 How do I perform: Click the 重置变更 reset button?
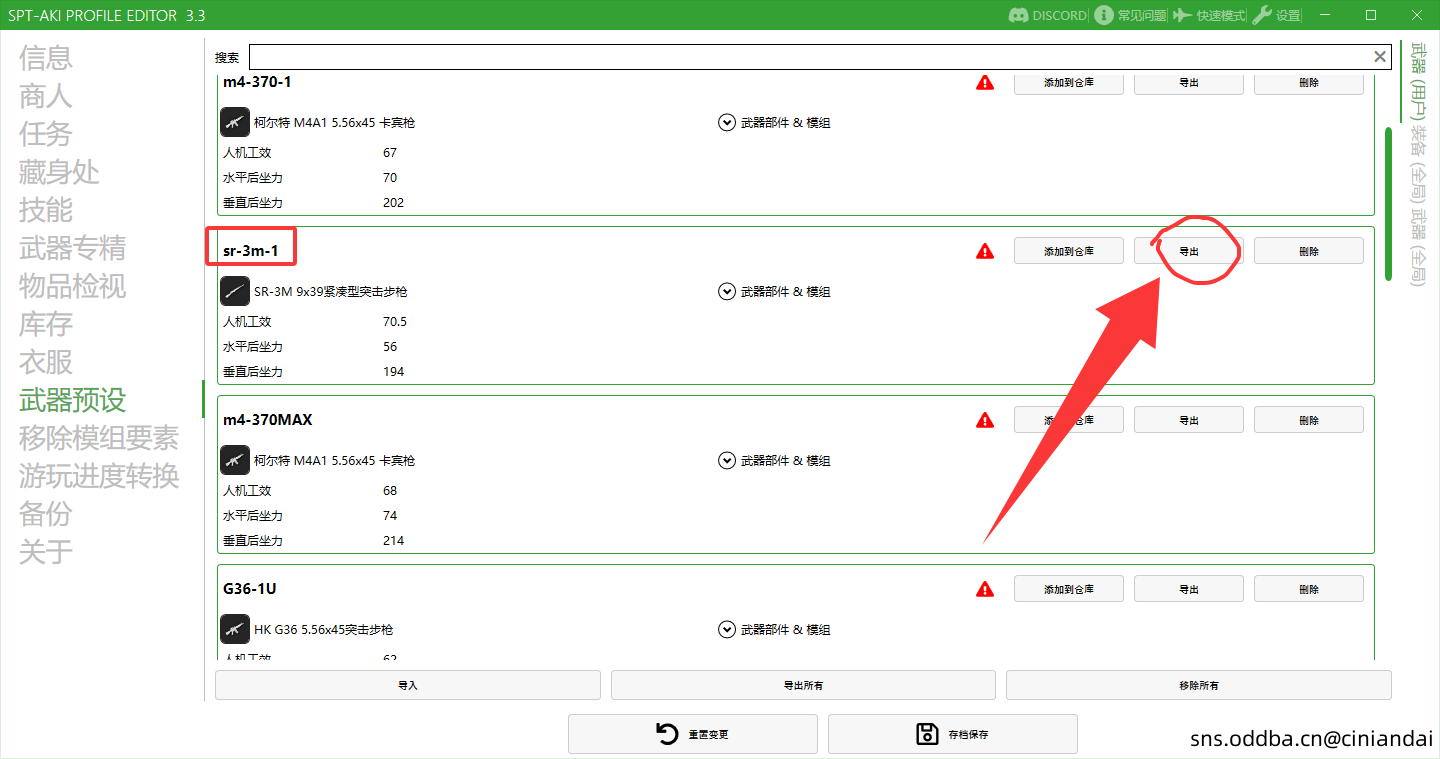pos(693,734)
